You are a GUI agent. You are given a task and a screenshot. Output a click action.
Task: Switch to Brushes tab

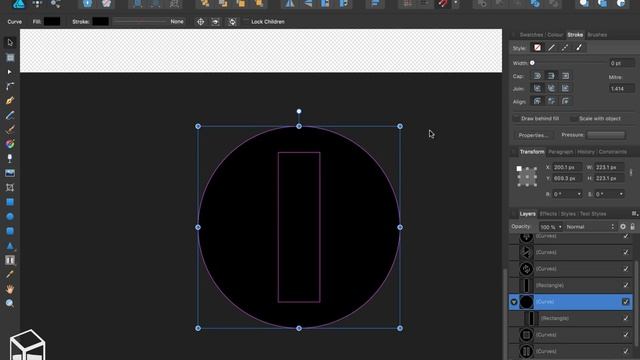(x=597, y=35)
